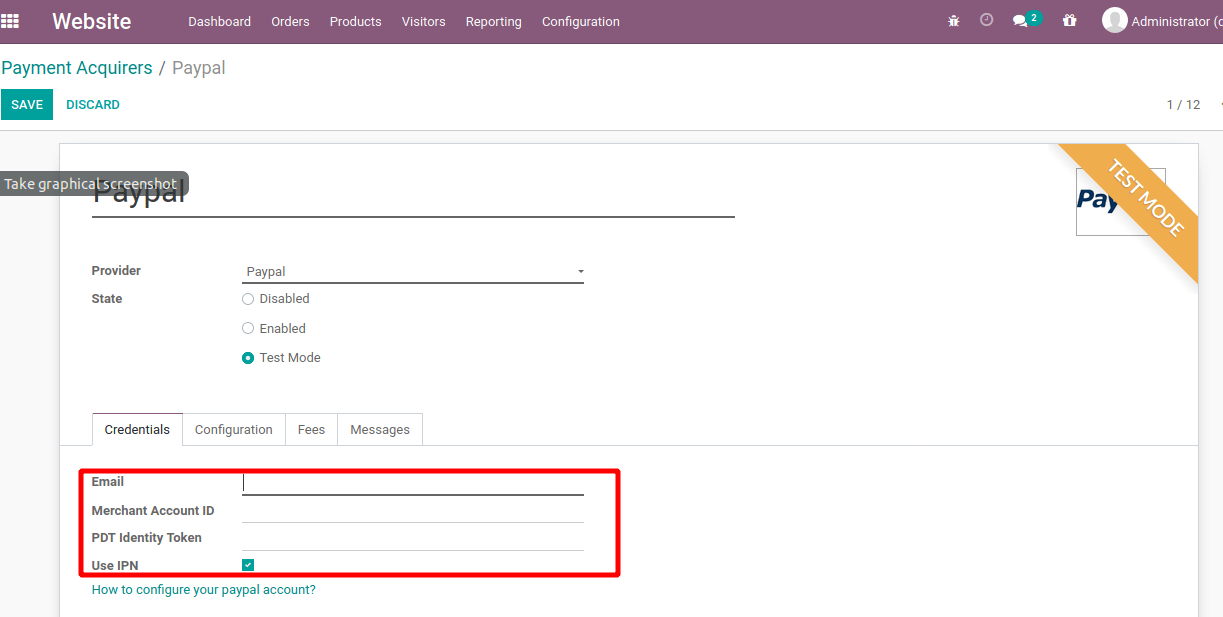
Task: Click the Paypal breadcrumb text
Action: [199, 68]
